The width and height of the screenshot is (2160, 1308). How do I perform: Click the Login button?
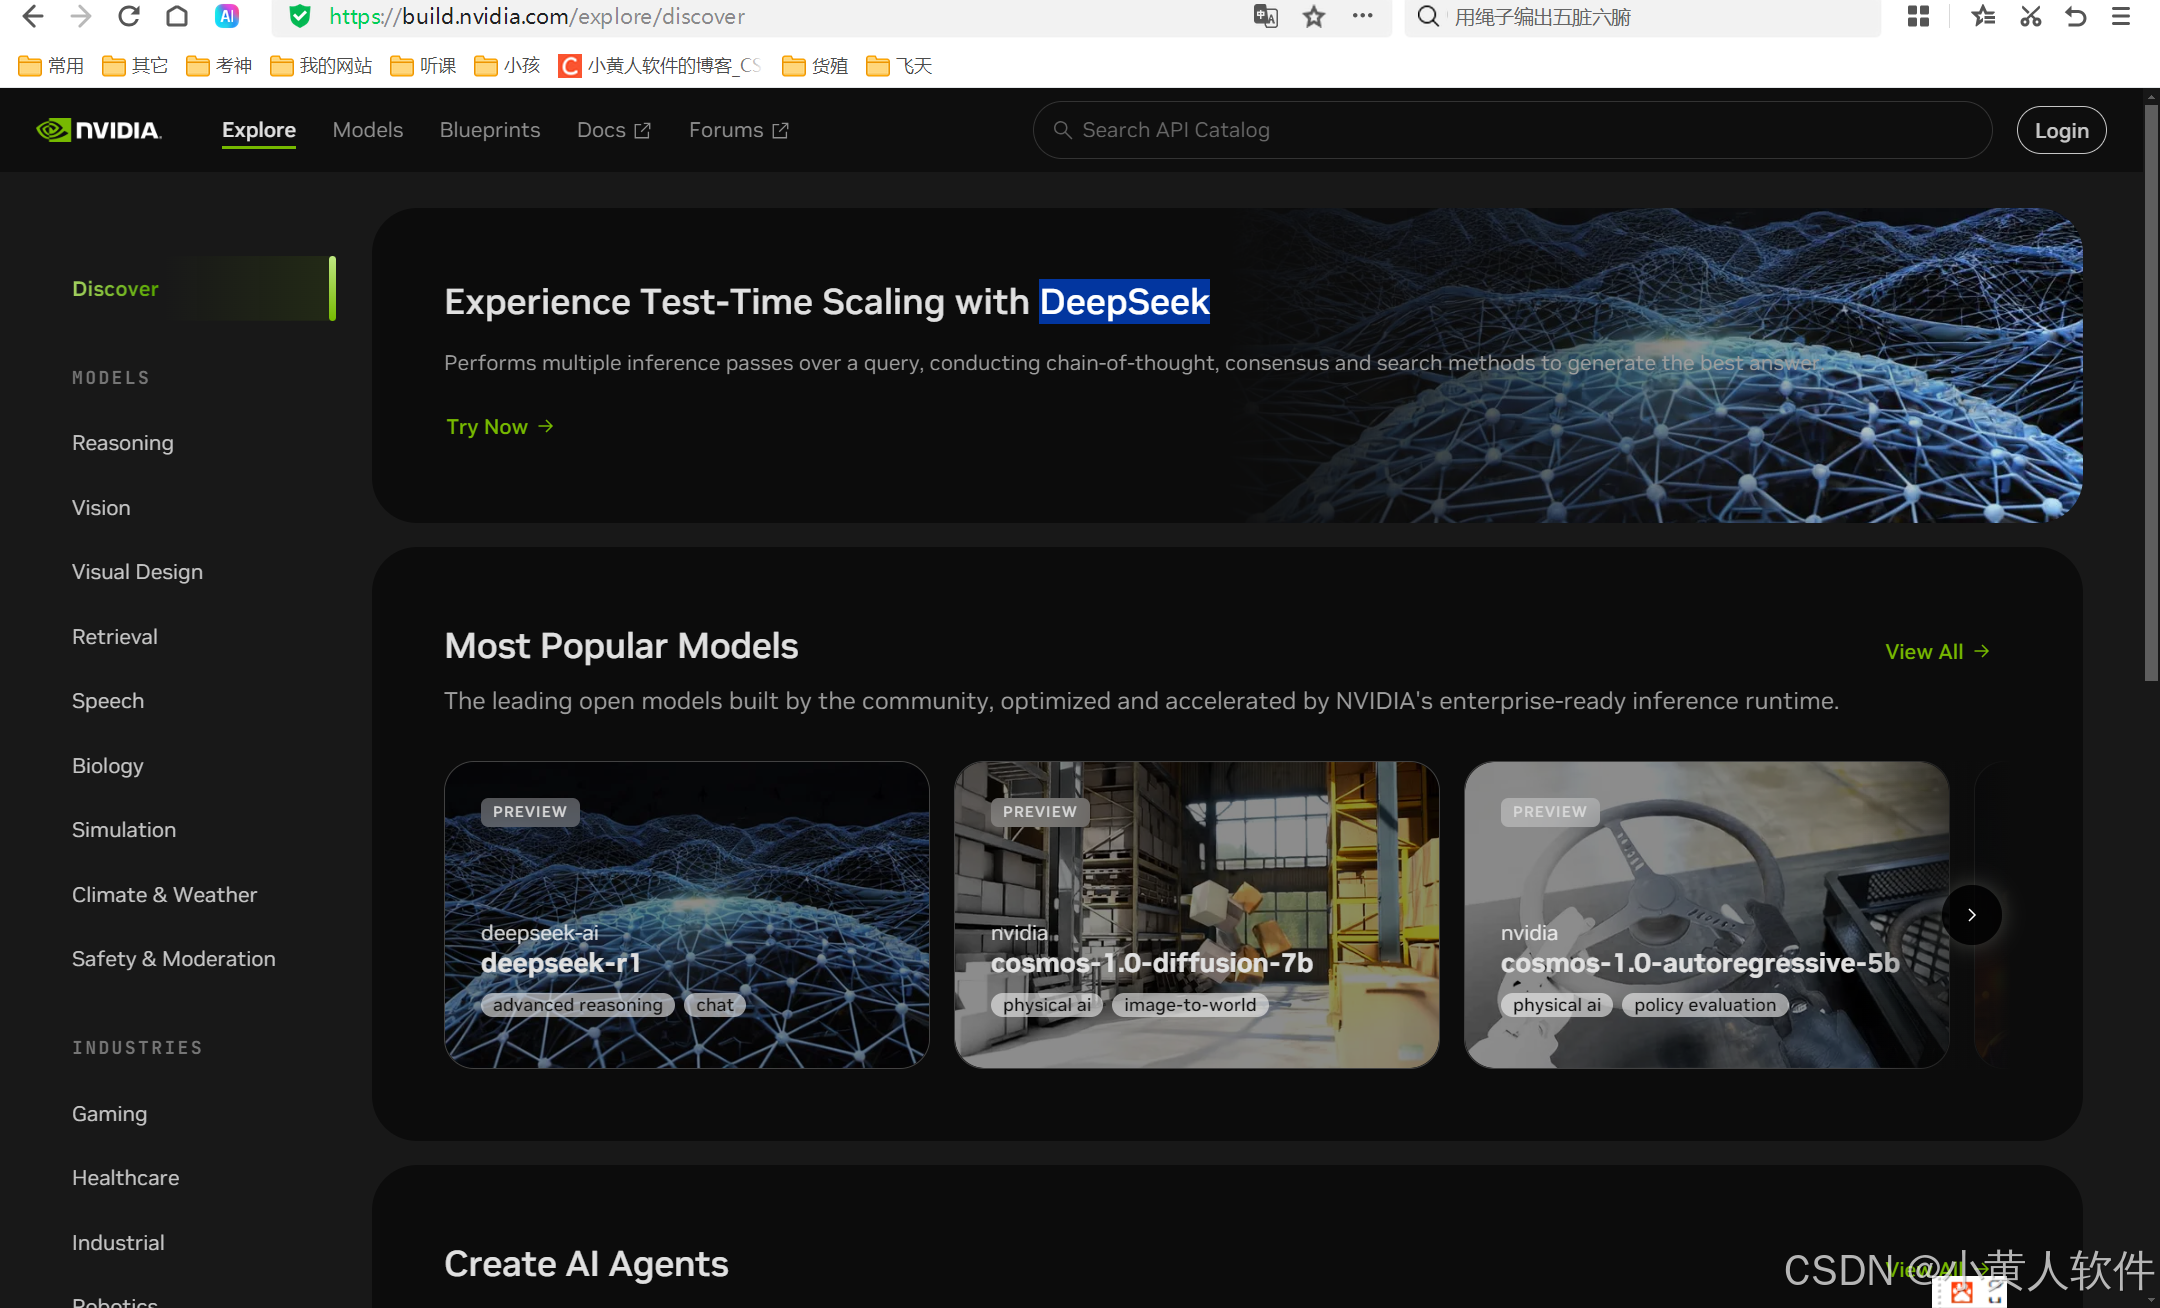2060,130
